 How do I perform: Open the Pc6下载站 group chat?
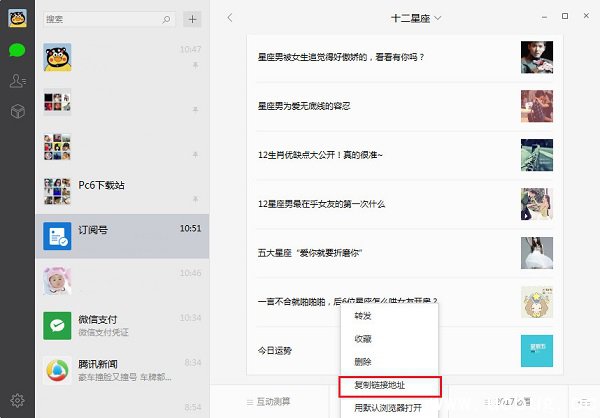tap(122, 191)
